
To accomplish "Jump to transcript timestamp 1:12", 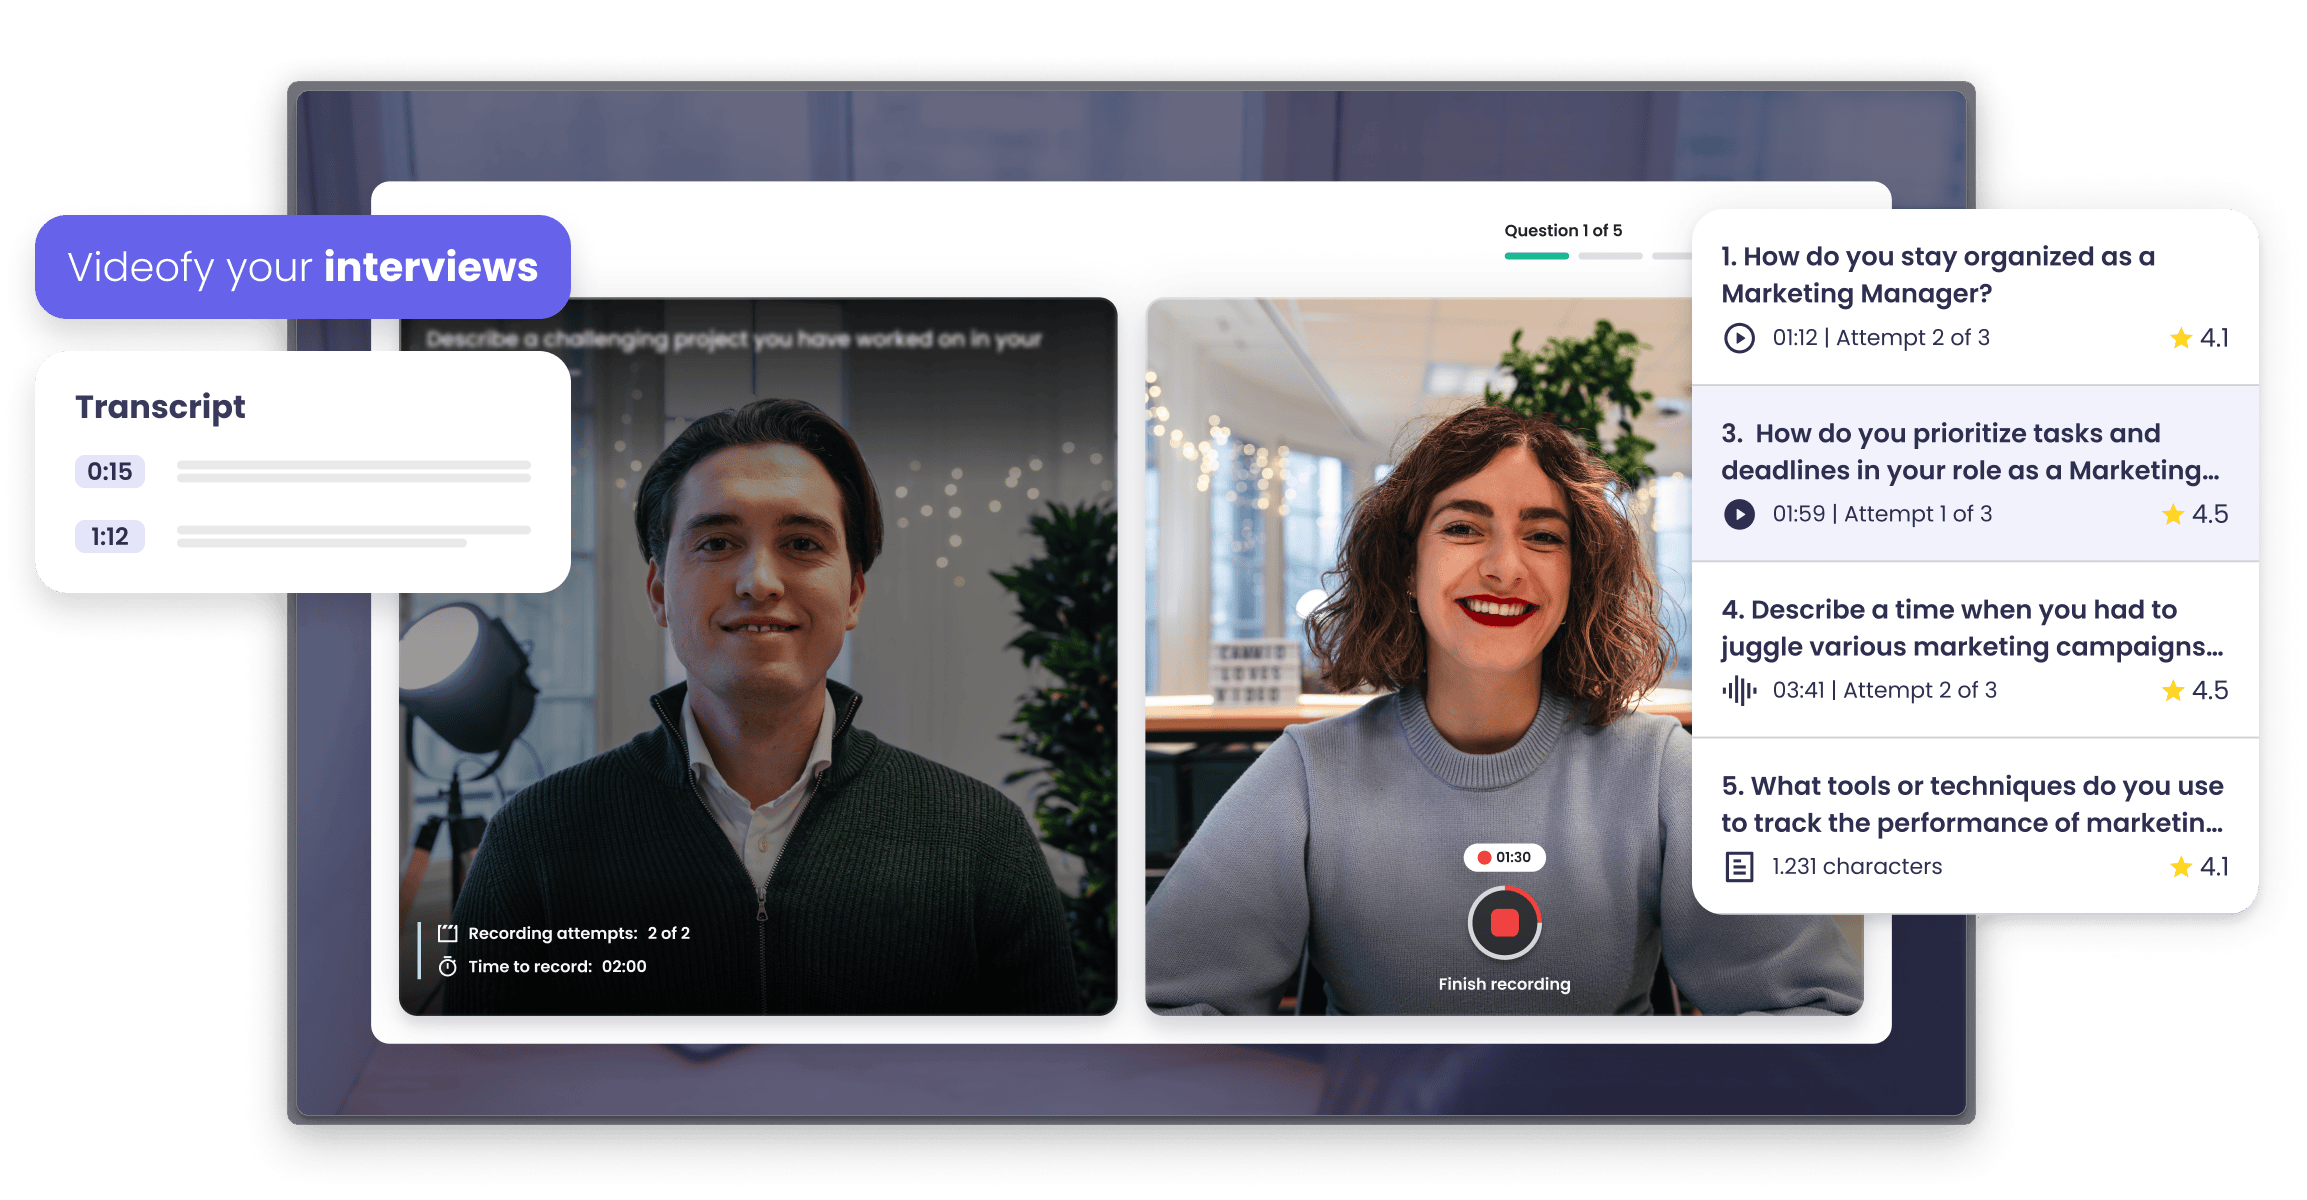I will (x=110, y=537).
